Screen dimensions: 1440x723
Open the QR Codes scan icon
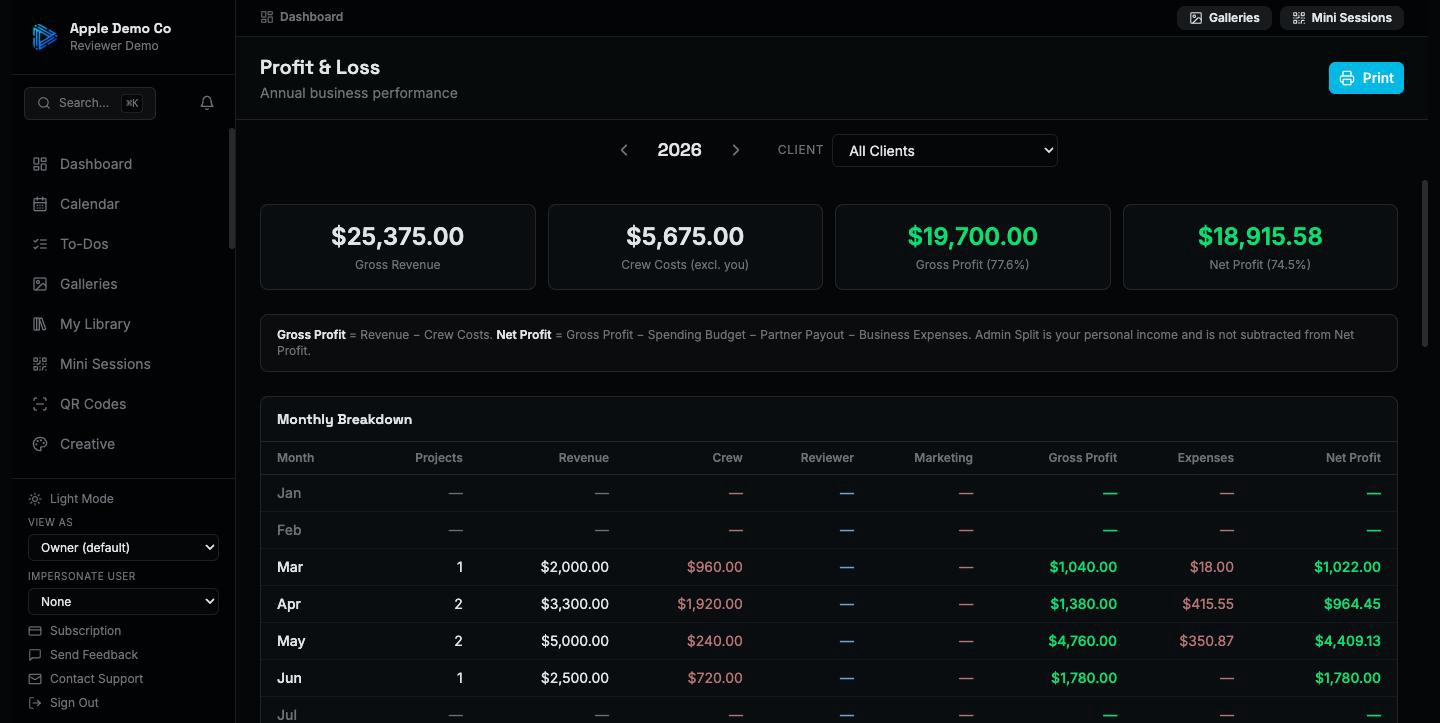(40, 404)
